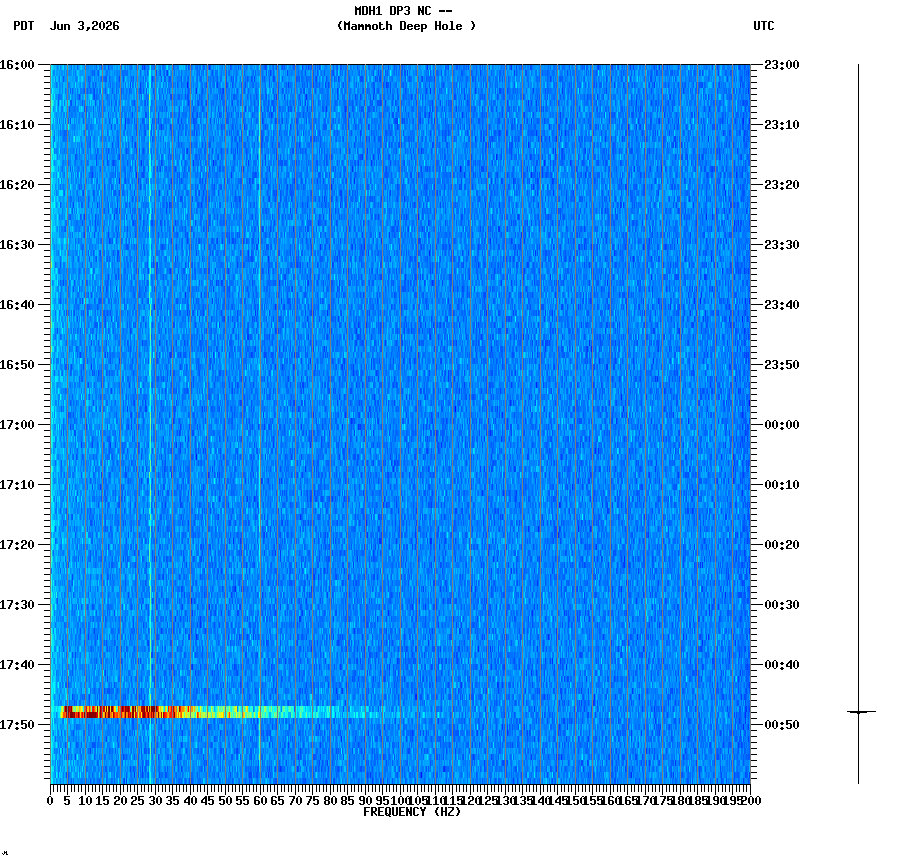The height and width of the screenshot is (864, 902).
Task: Click the UTC time label '00:20'
Action: pos(782,545)
